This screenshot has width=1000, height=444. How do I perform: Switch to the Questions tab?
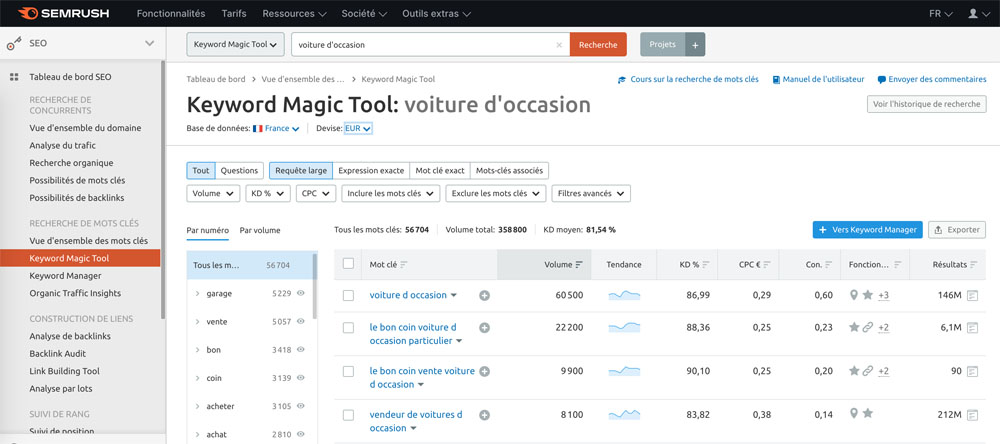tap(239, 171)
